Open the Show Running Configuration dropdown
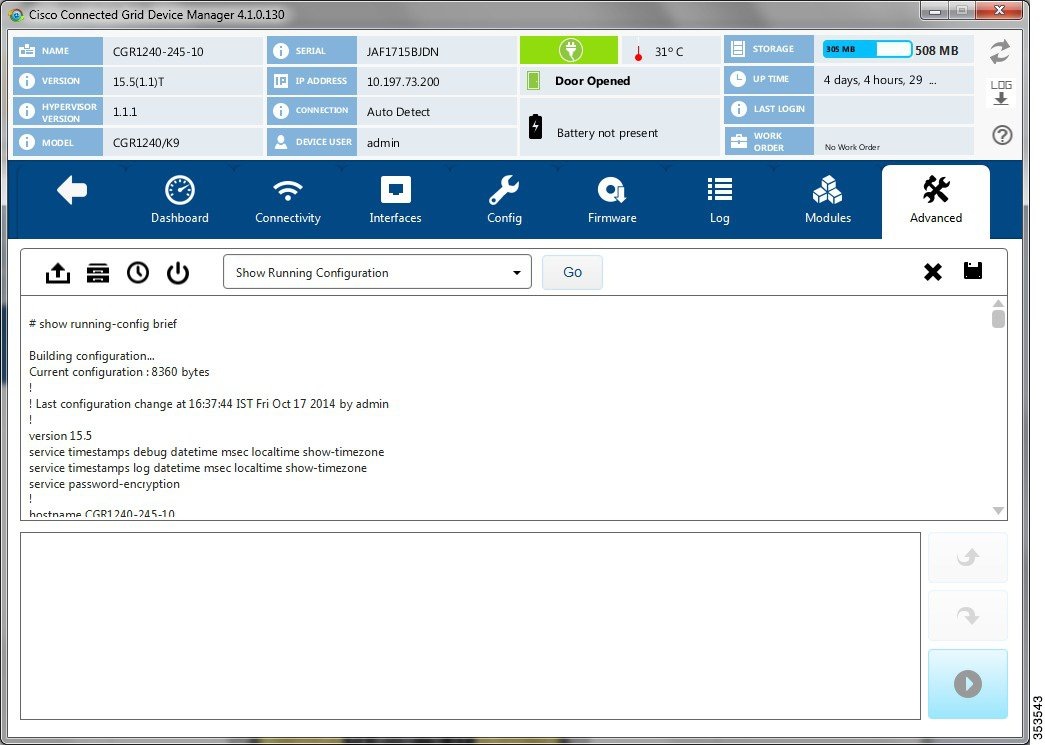Image resolution: width=1045 pixels, height=745 pixels. (377, 272)
